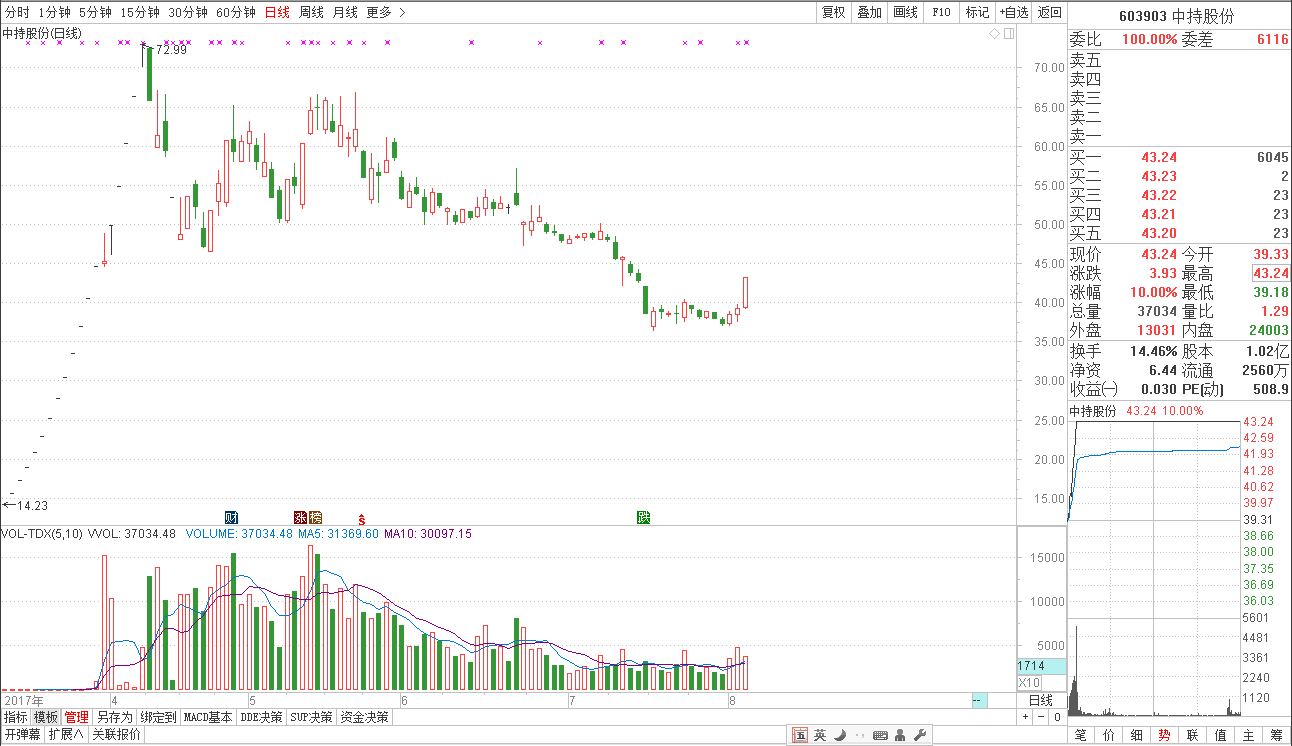Open IME settings wrench icon
This screenshot has height=746, width=1292.
click(920, 735)
